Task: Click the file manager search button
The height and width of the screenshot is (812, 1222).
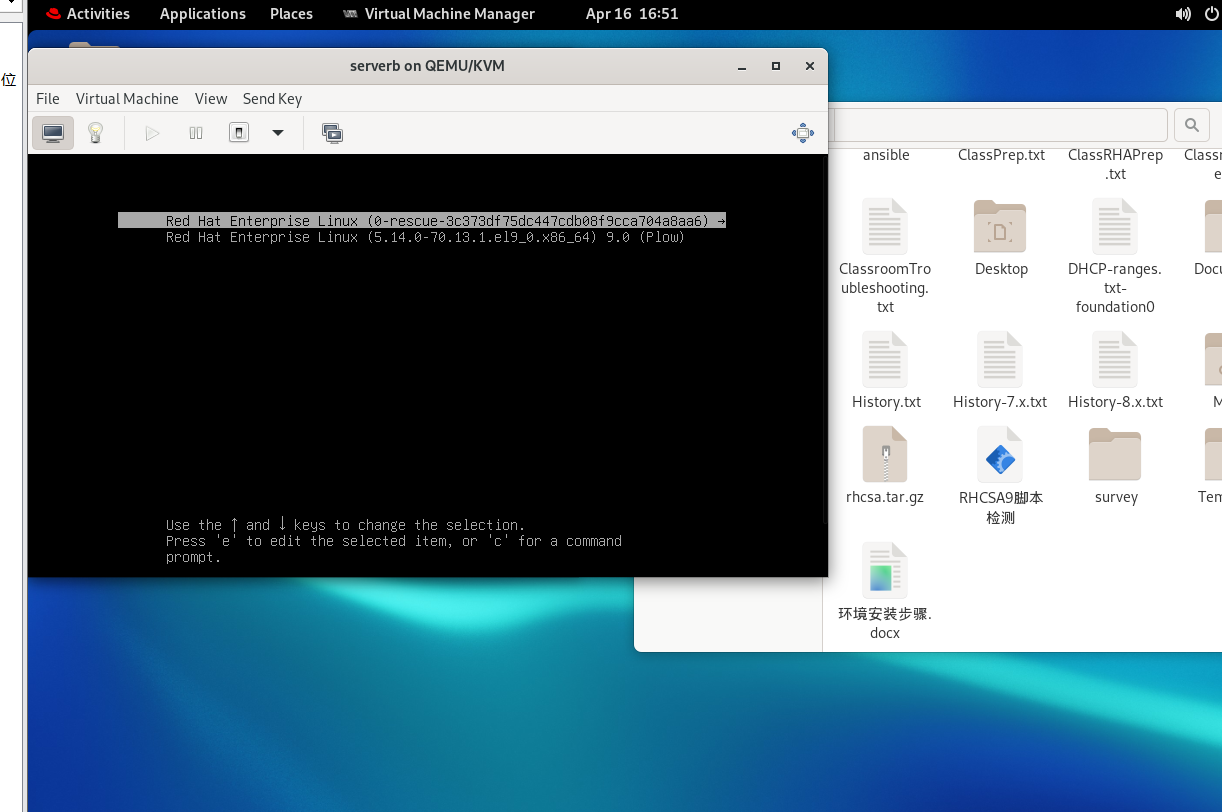Action: pos(1191,125)
